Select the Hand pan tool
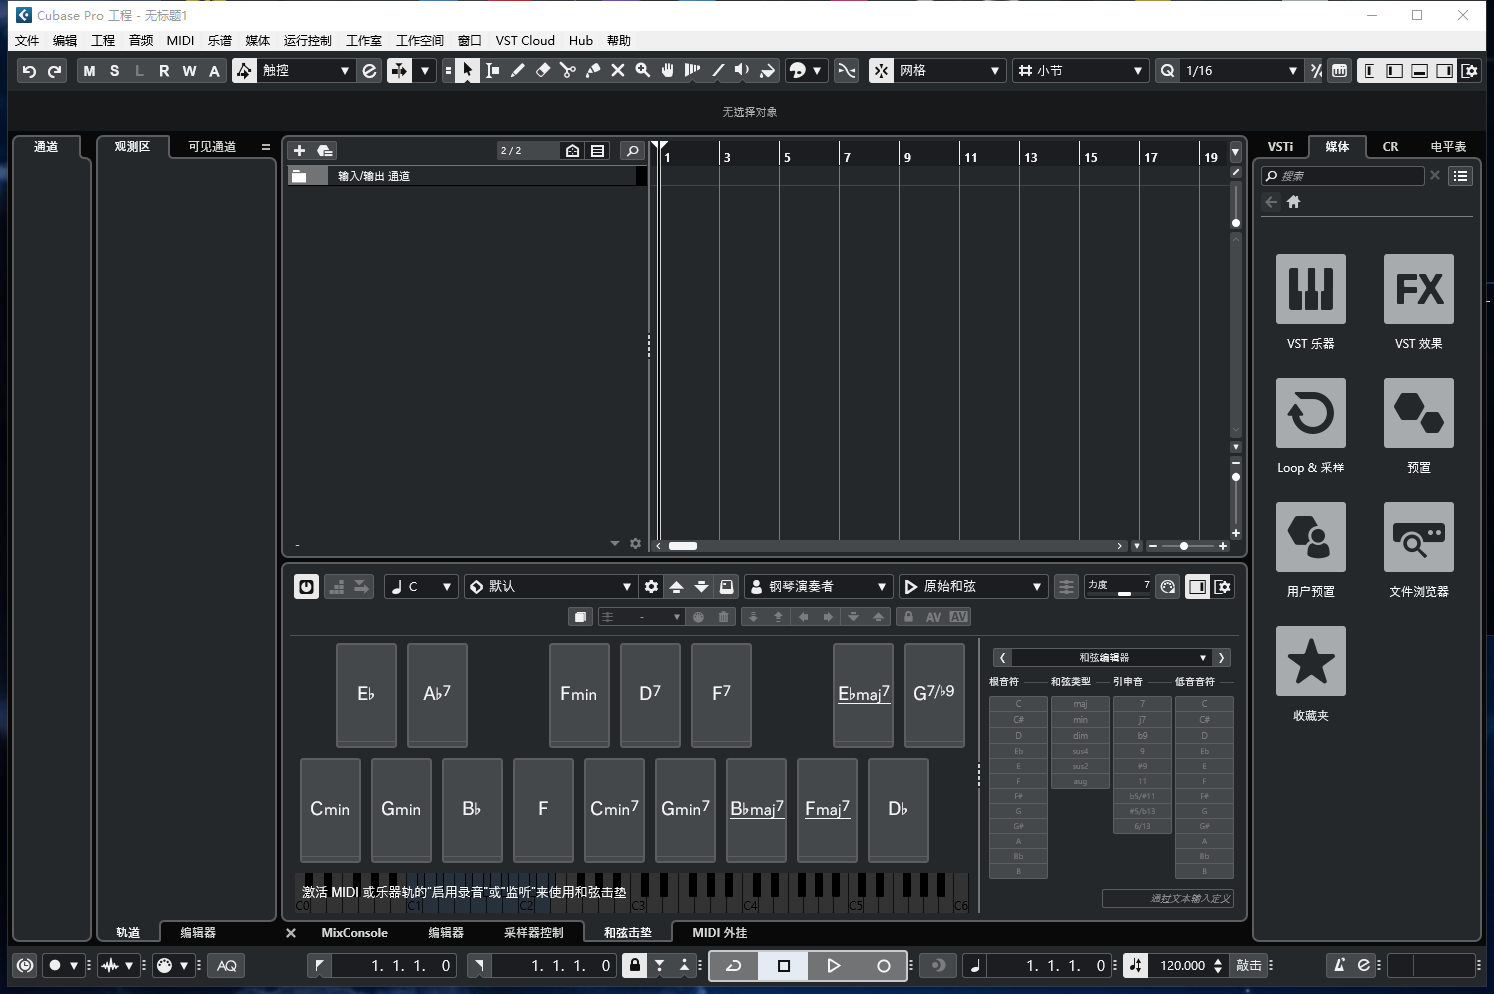Viewport: 1494px width, 994px height. pyautogui.click(x=668, y=70)
